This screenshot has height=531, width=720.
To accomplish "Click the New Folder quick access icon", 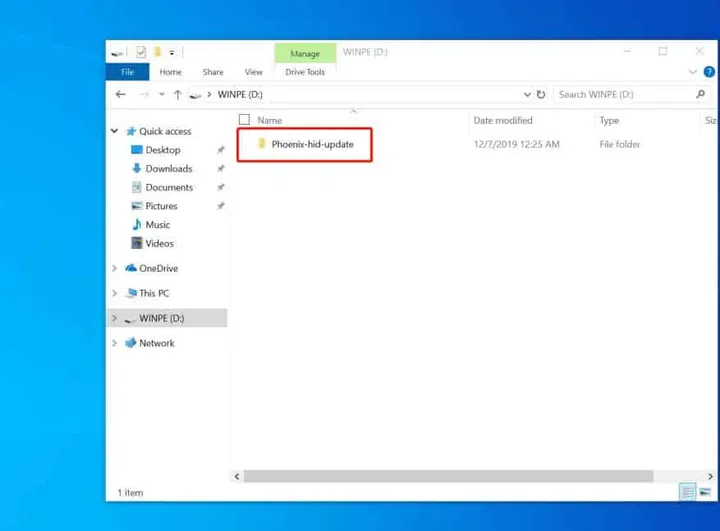I will click(157, 52).
